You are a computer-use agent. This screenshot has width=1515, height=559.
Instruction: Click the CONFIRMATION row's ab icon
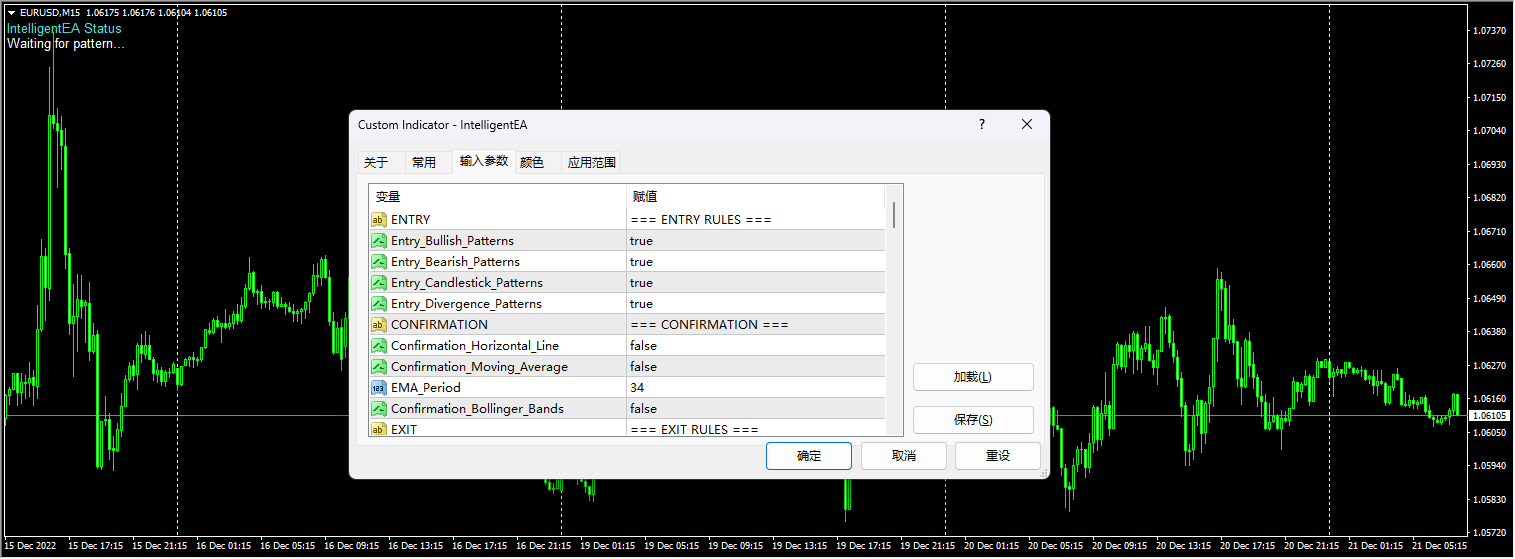(x=379, y=325)
